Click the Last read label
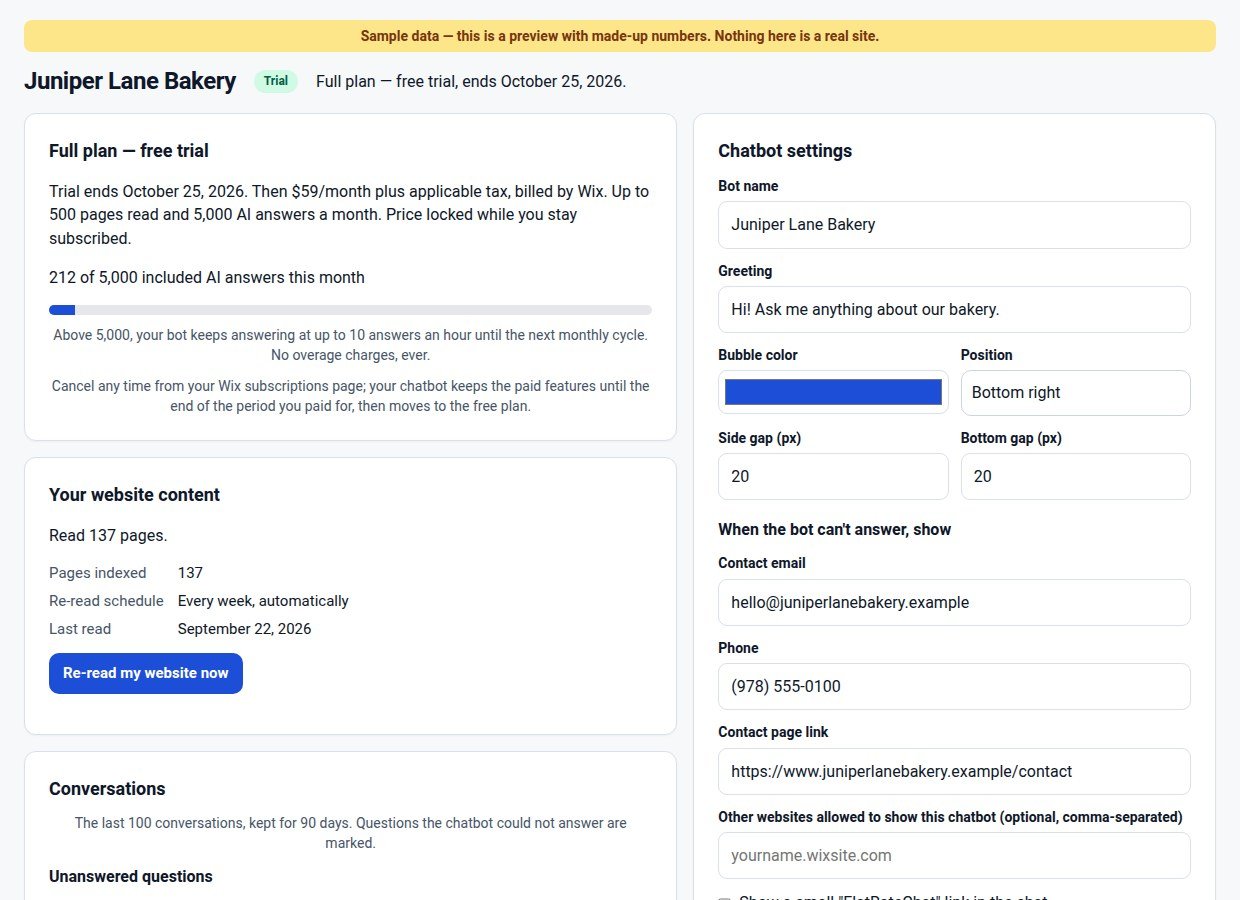The width and height of the screenshot is (1240, 900). tap(80, 629)
